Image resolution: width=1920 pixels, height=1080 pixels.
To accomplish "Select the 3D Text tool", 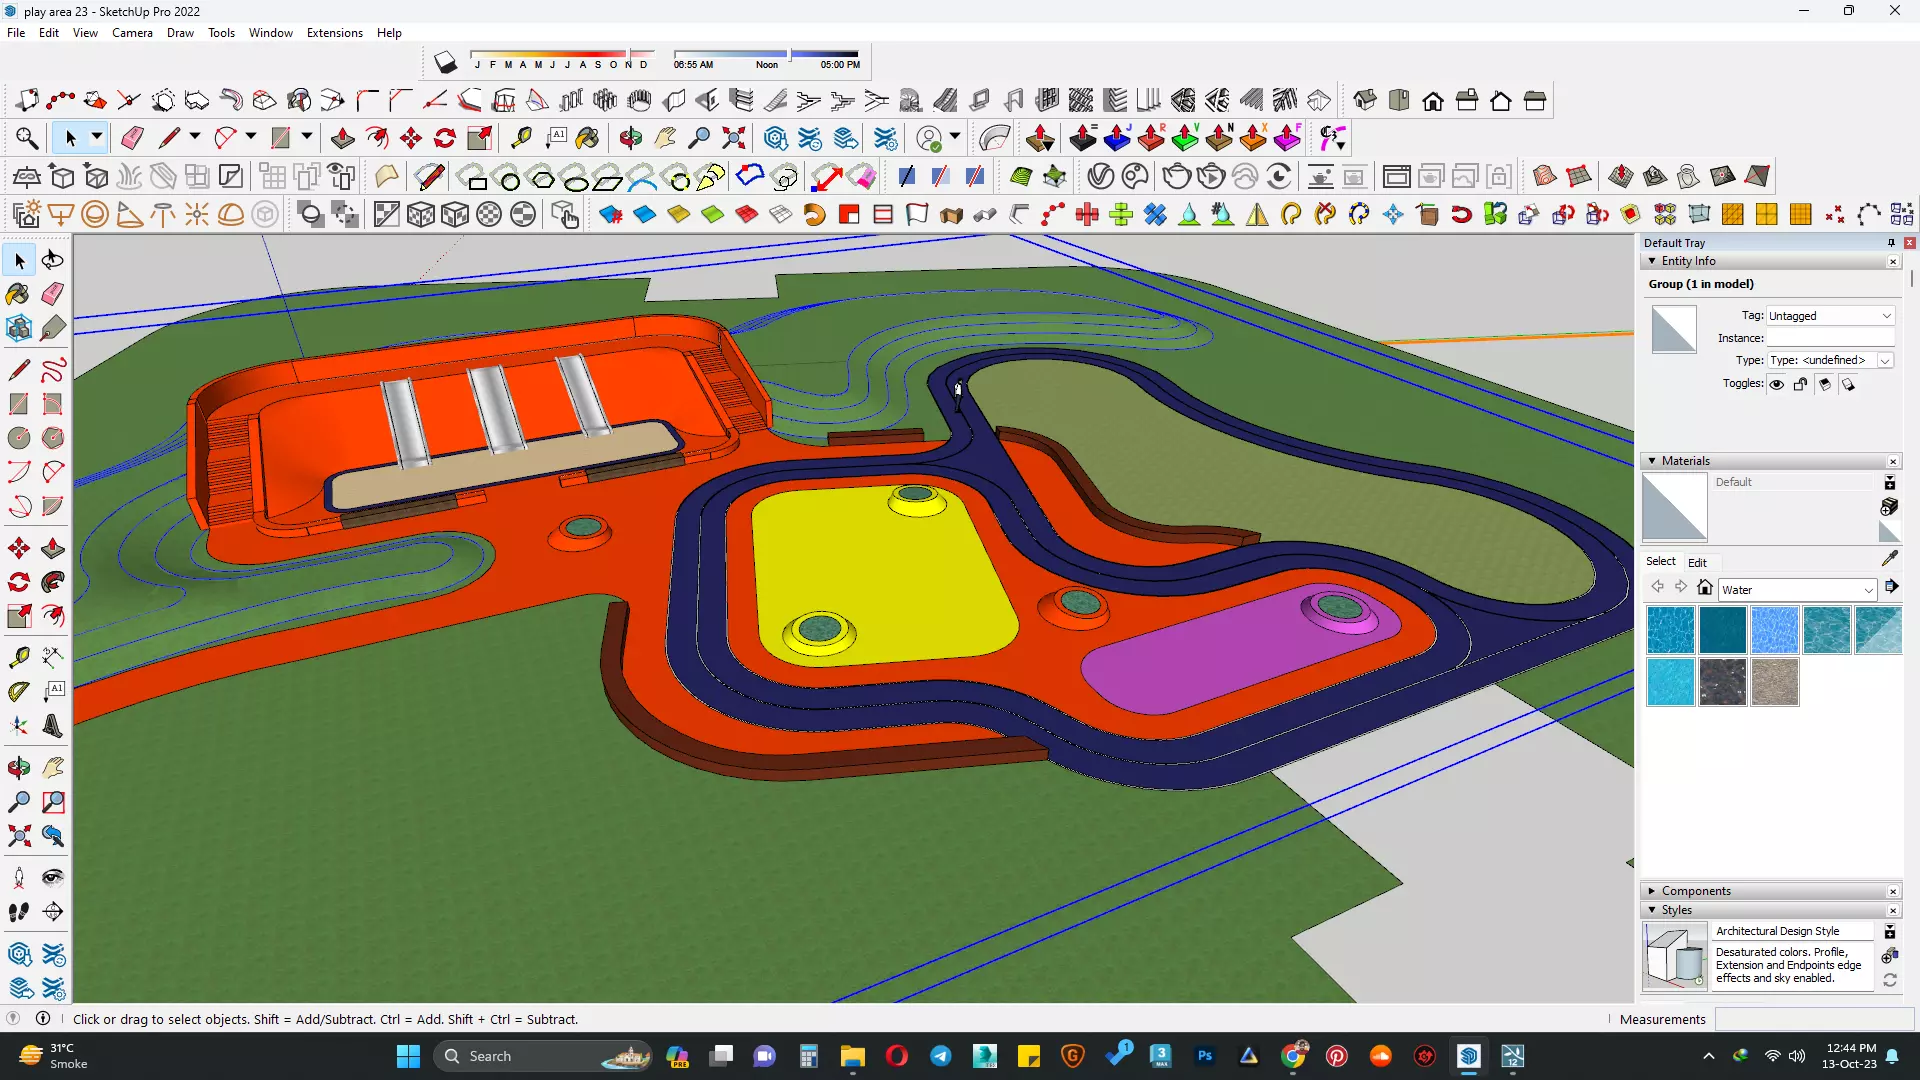I will point(53,726).
